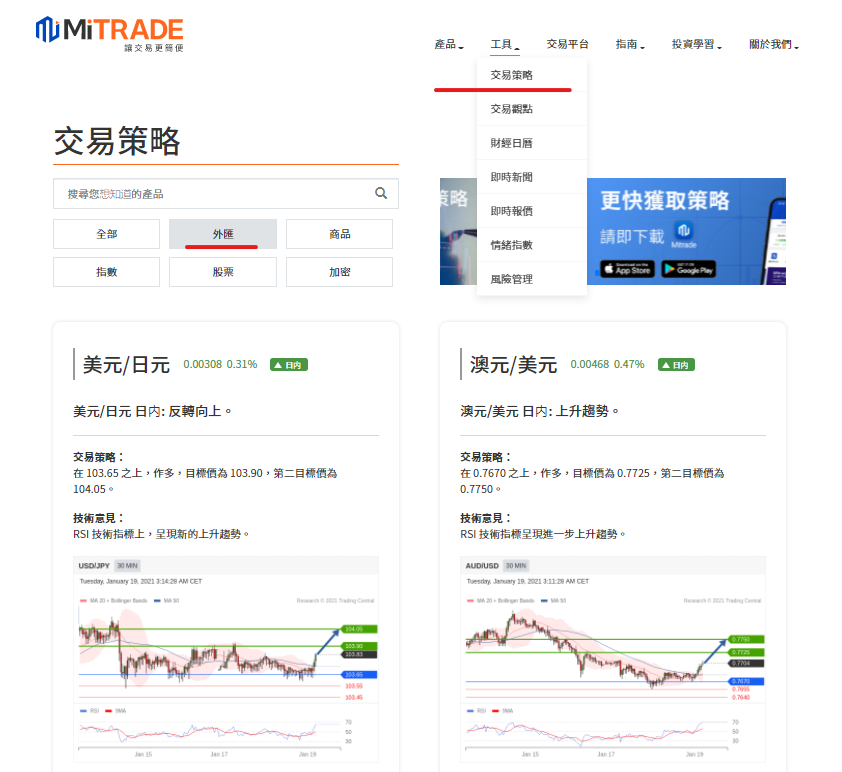Click the Mitrade app icon in banner
This screenshot has width=842, height=772.
pyautogui.click(x=684, y=234)
